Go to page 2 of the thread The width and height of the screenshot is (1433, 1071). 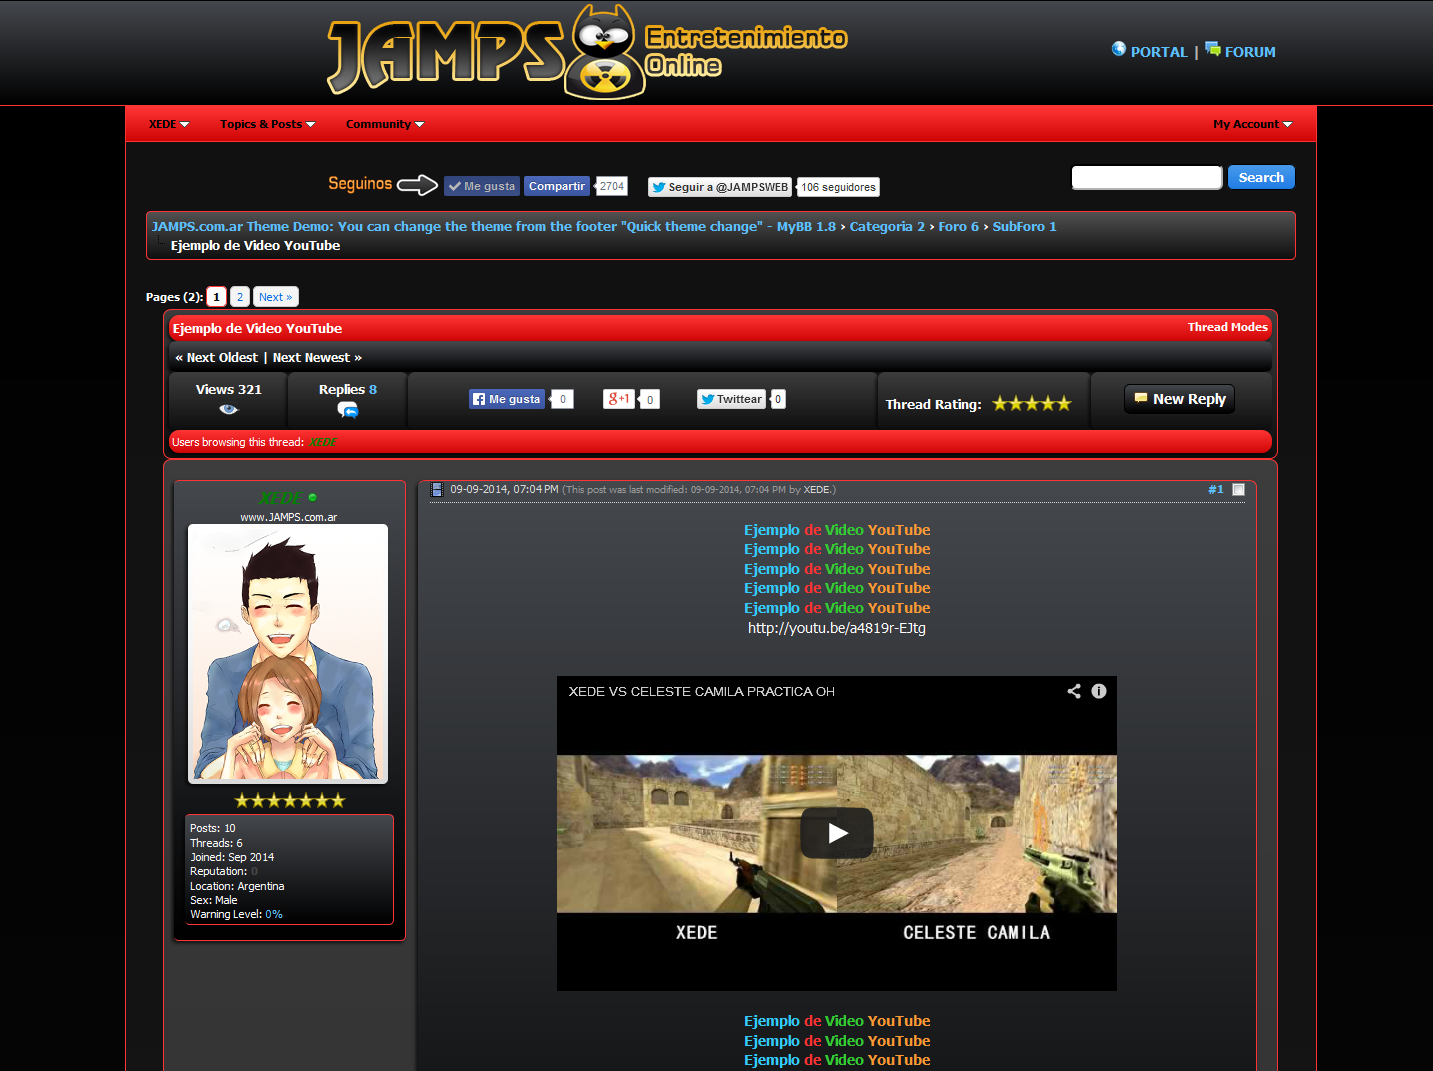pos(240,297)
